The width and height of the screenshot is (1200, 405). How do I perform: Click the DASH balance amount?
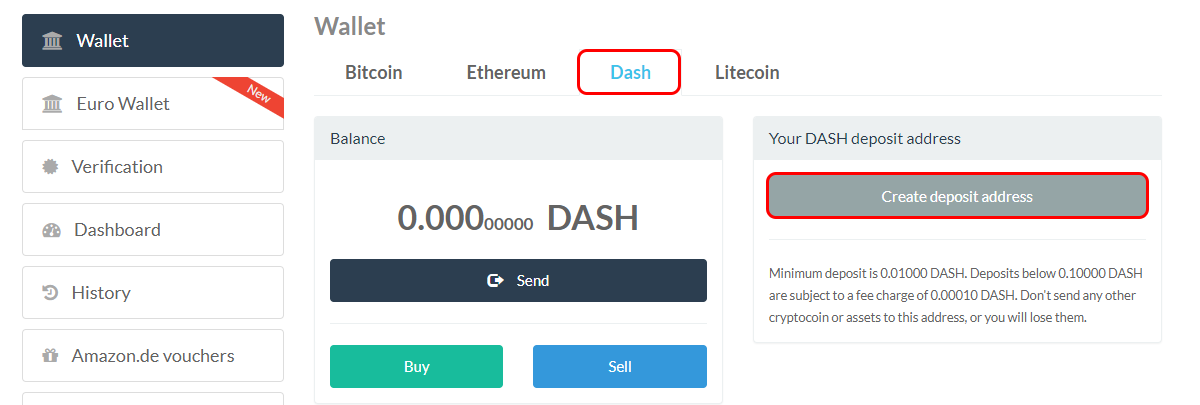518,217
